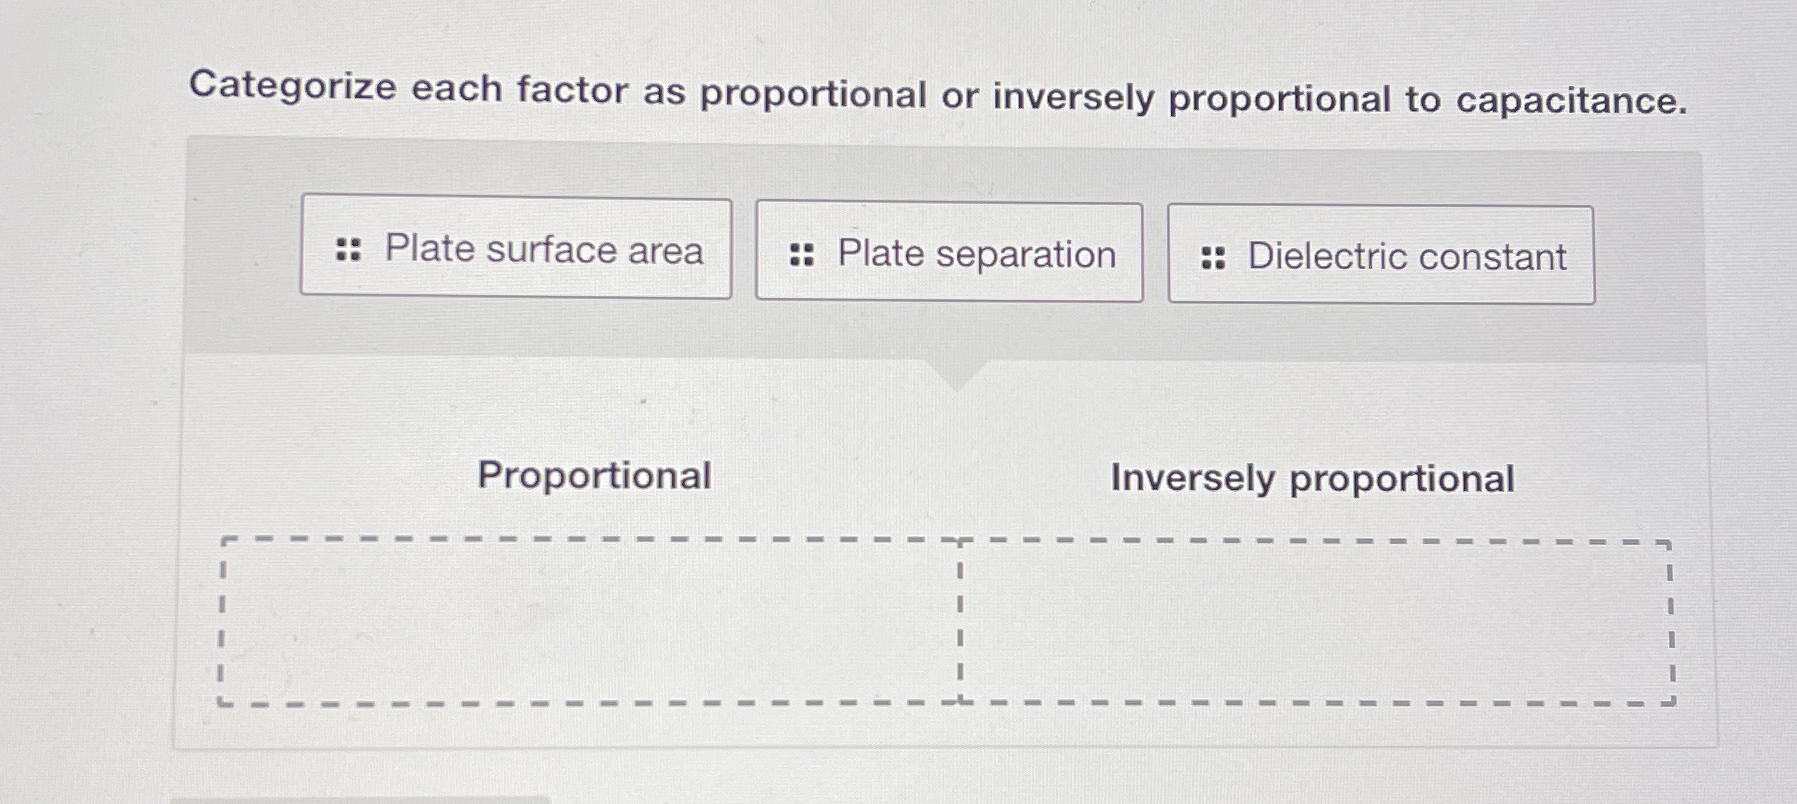The height and width of the screenshot is (804, 1797).
Task: Select the Plate surface area chip
Action: [516, 248]
